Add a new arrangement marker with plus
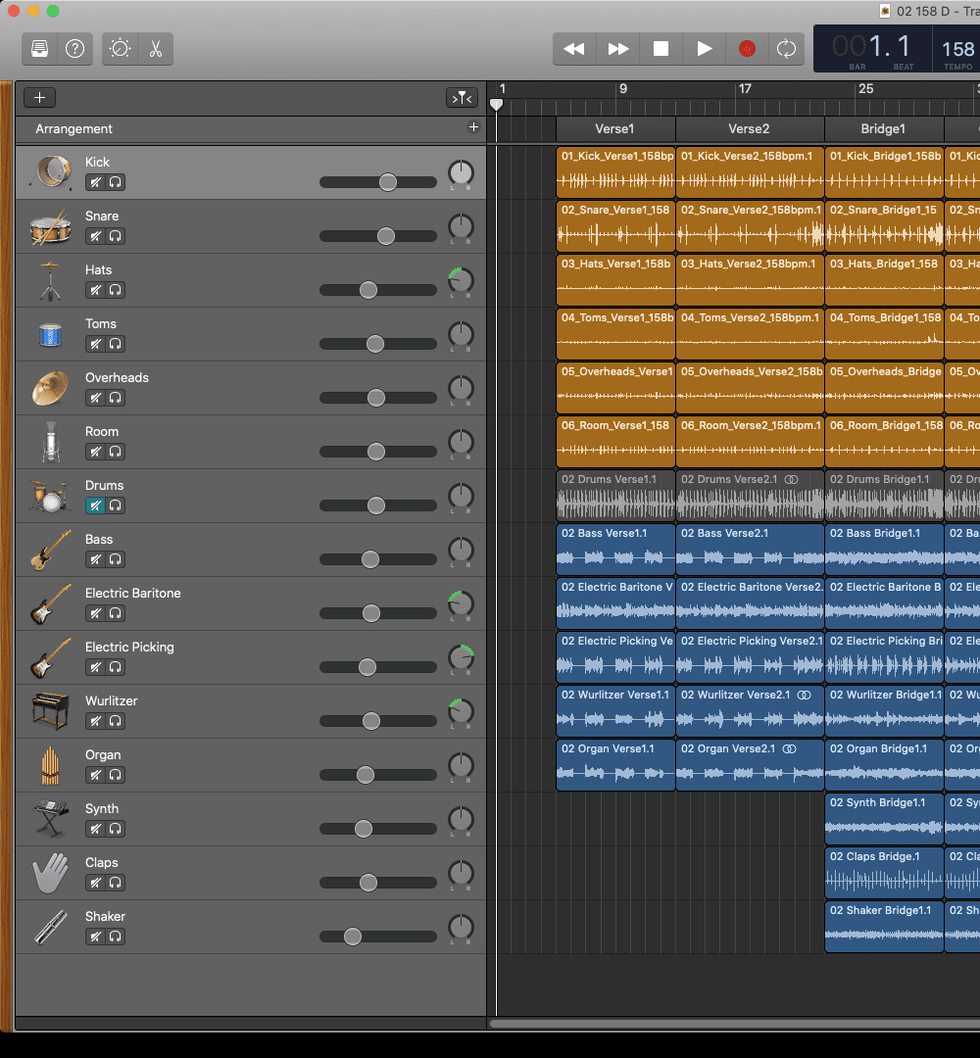This screenshot has width=980, height=1058. pyautogui.click(x=474, y=128)
